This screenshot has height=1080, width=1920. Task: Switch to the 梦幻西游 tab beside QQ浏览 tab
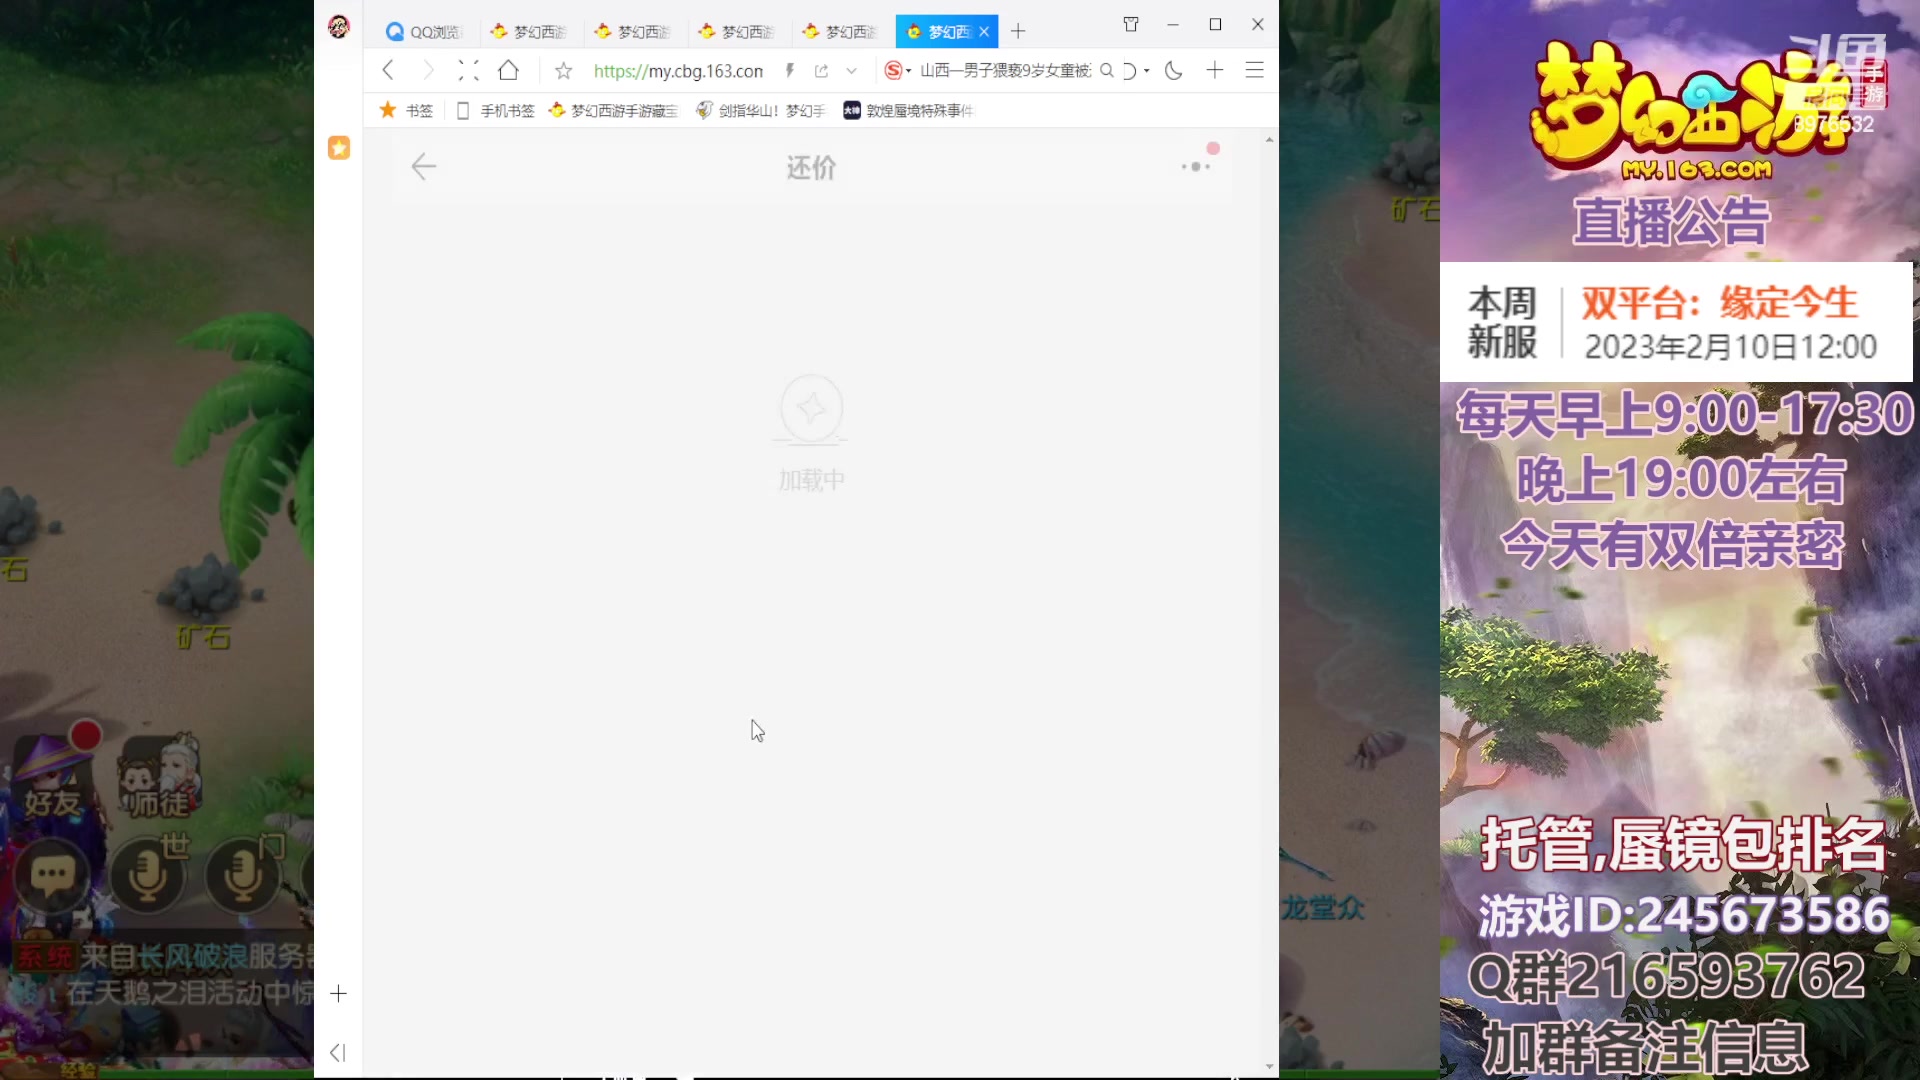point(530,32)
